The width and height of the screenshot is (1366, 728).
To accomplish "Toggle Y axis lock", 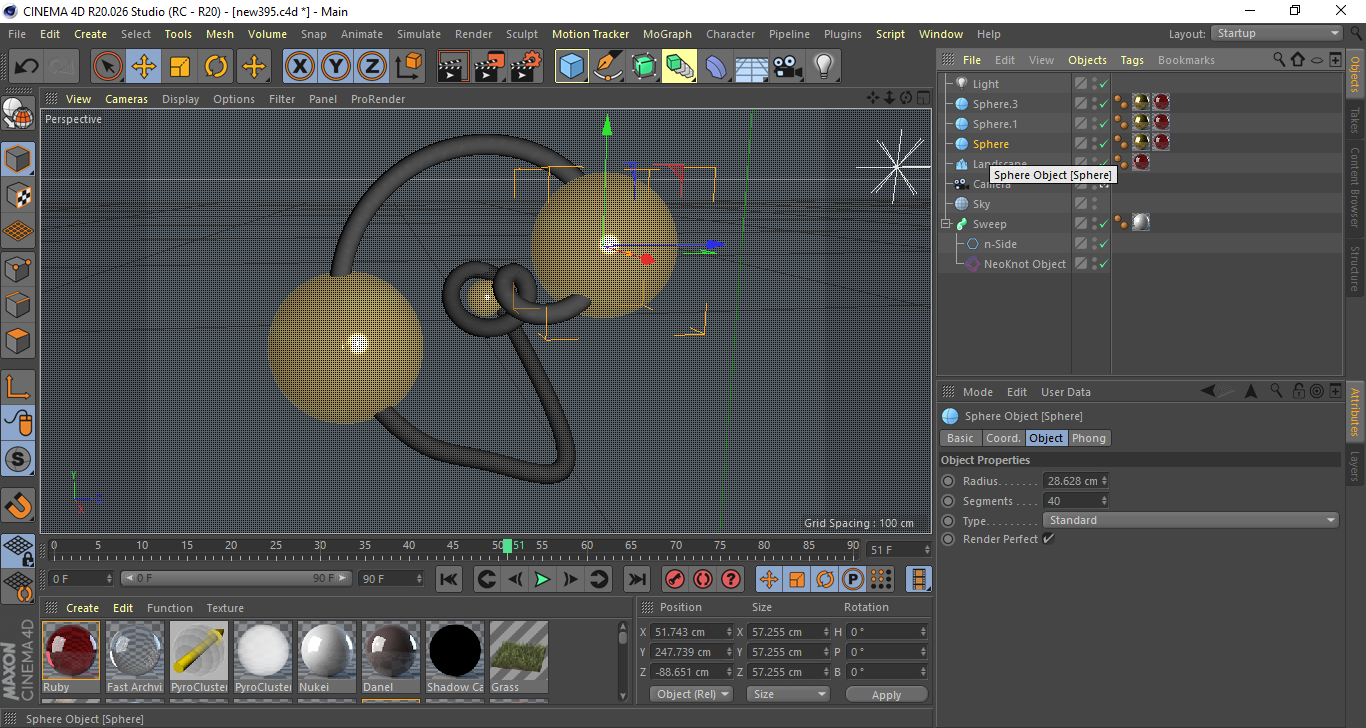I will (335, 67).
